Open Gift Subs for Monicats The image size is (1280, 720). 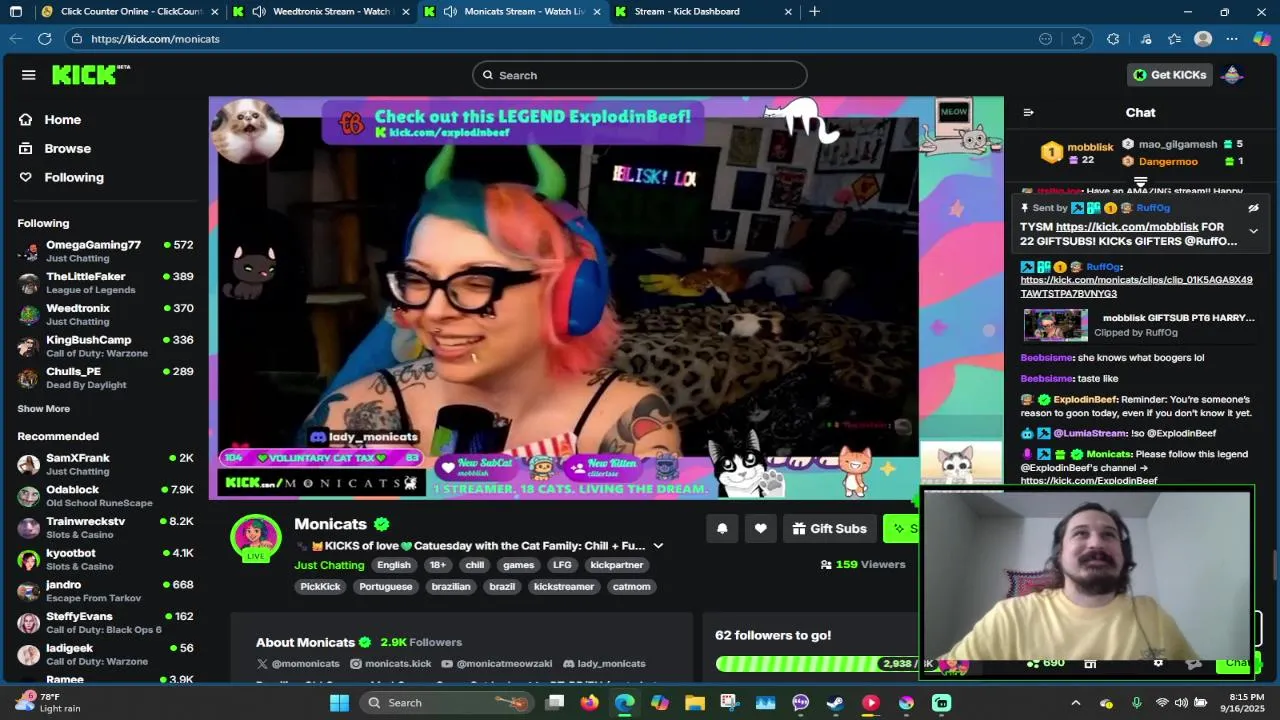pyautogui.click(x=830, y=529)
